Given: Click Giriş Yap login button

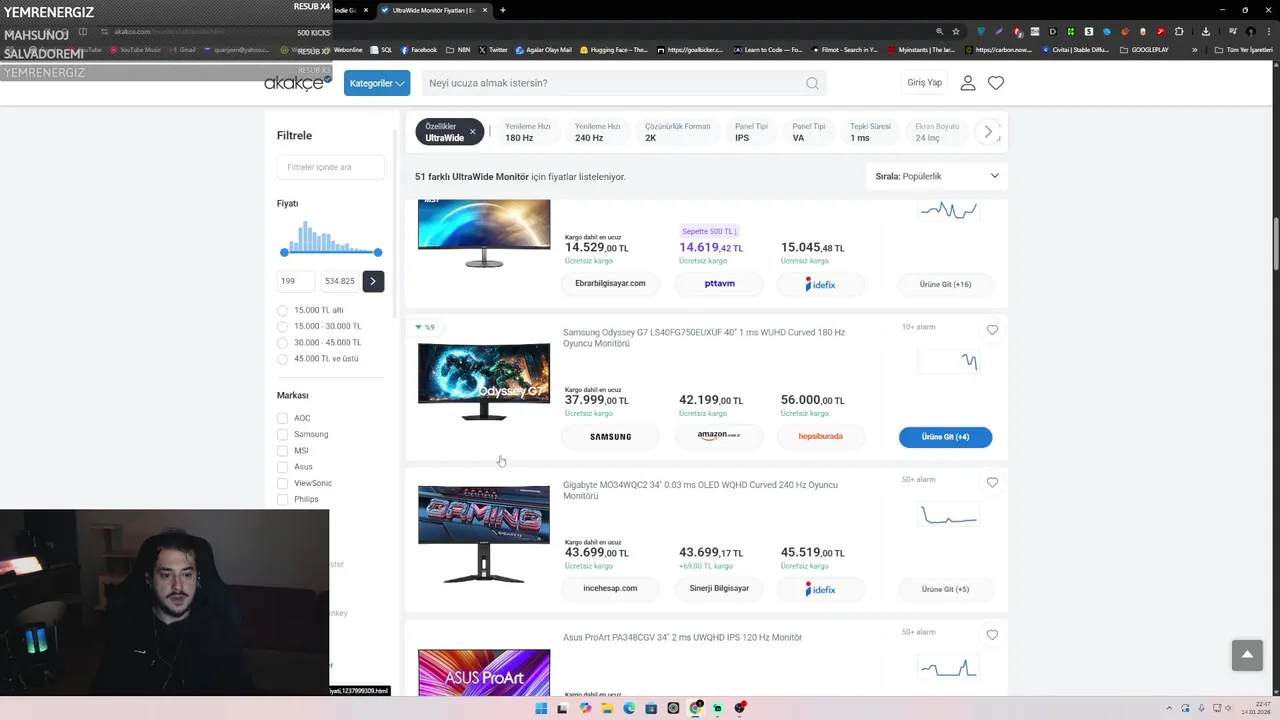Looking at the screenshot, I should tap(924, 83).
